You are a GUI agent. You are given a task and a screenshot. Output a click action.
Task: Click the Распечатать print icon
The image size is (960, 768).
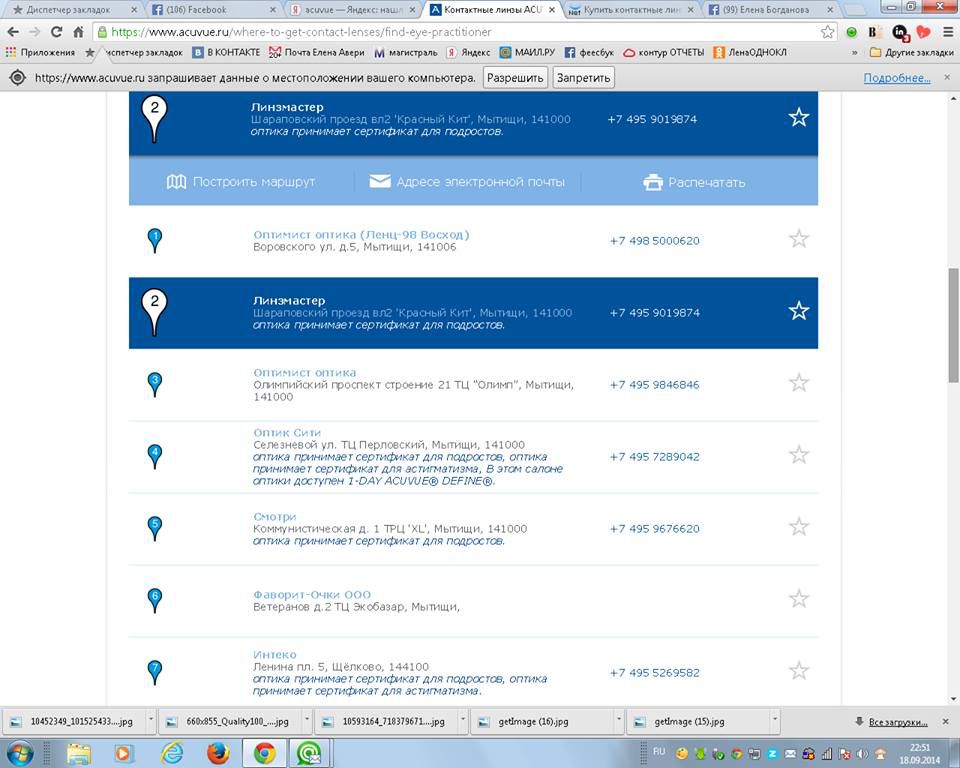pos(653,182)
